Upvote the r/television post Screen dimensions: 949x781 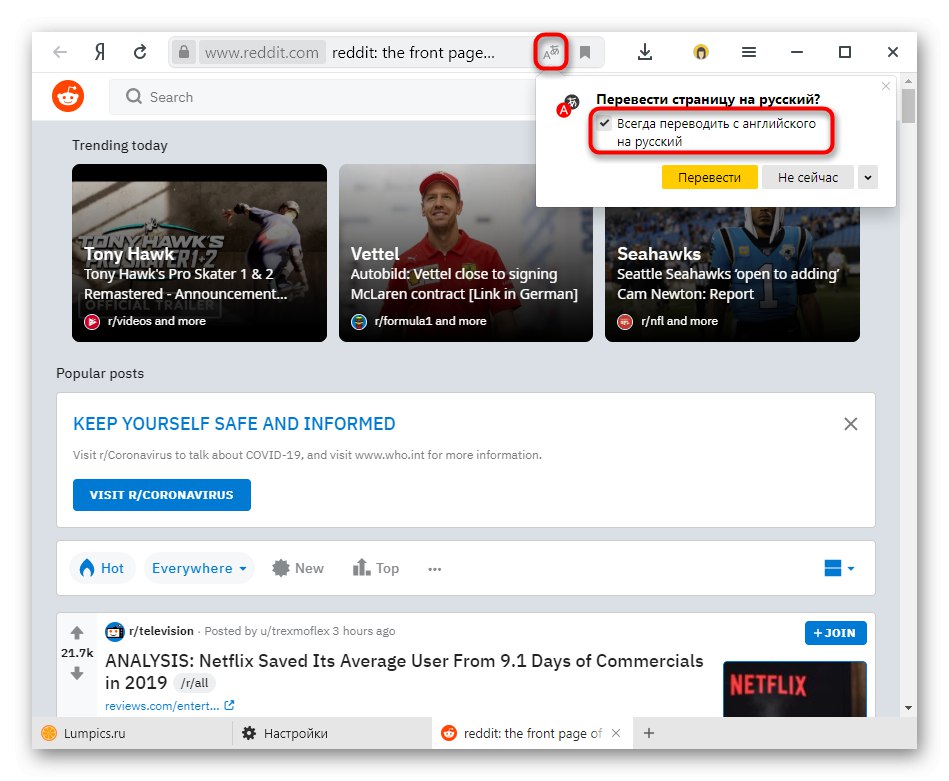(x=77, y=632)
